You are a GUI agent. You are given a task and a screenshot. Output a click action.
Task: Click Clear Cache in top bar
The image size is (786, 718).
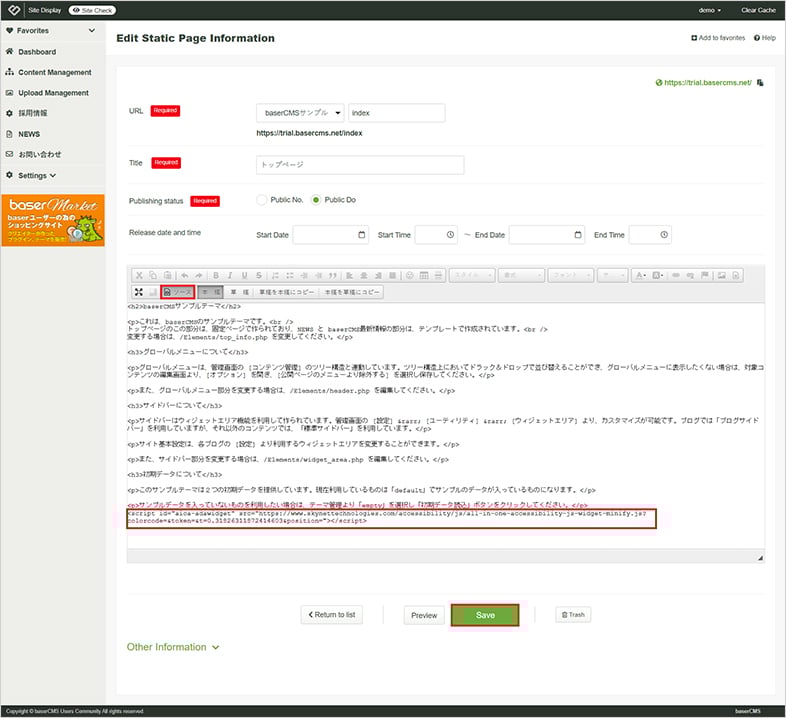[x=758, y=10]
